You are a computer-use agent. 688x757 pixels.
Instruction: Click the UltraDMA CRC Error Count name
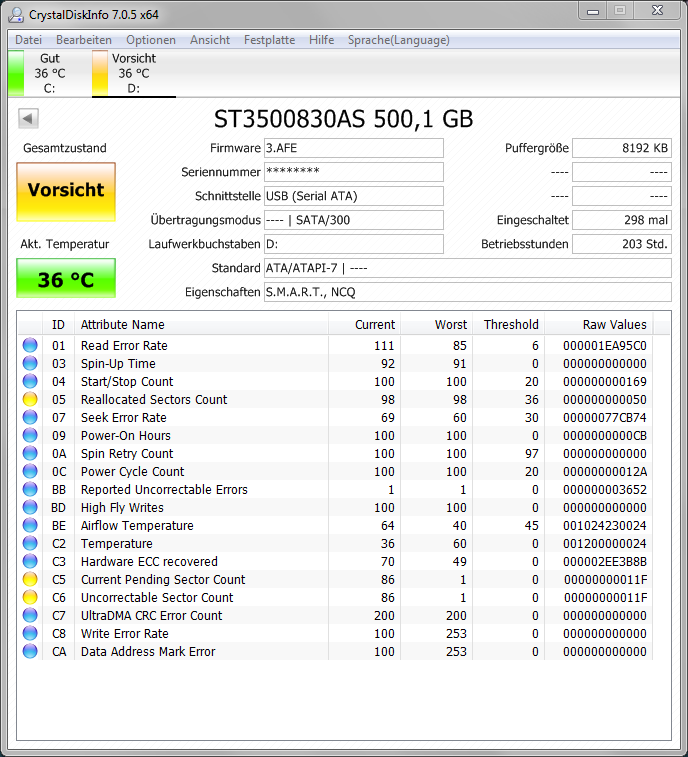(151, 616)
